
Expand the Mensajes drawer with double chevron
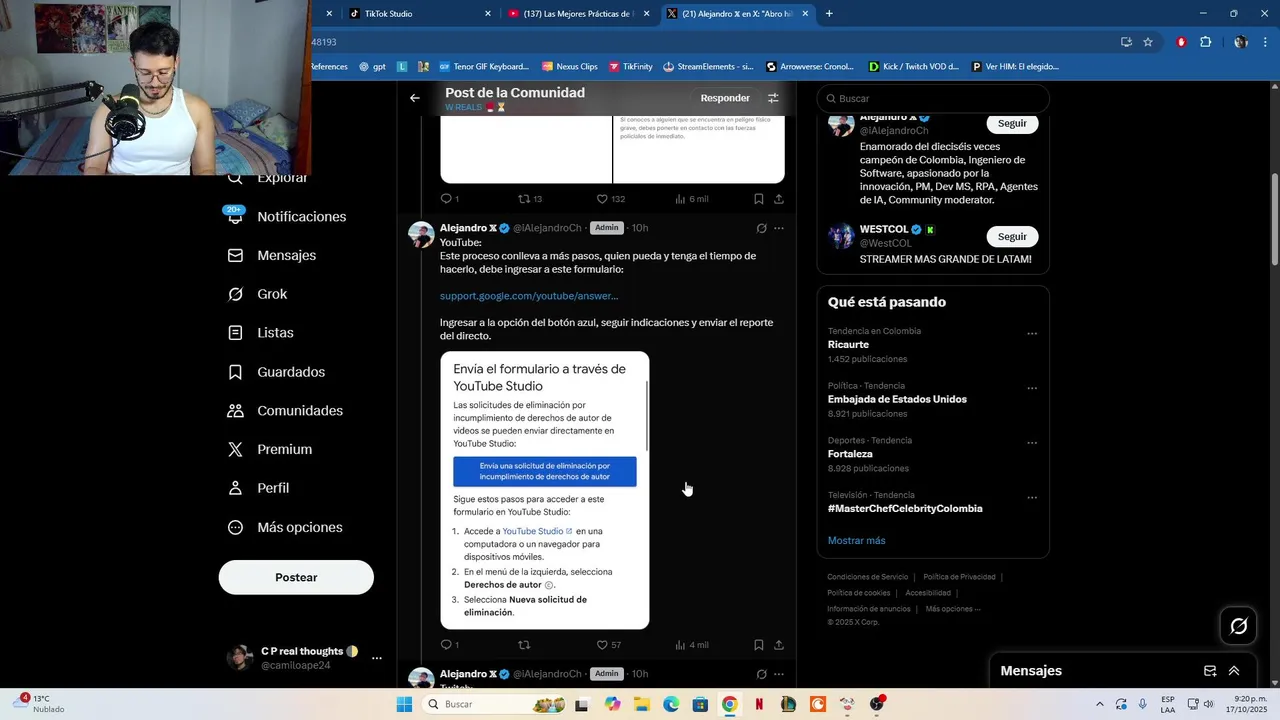(x=1234, y=671)
